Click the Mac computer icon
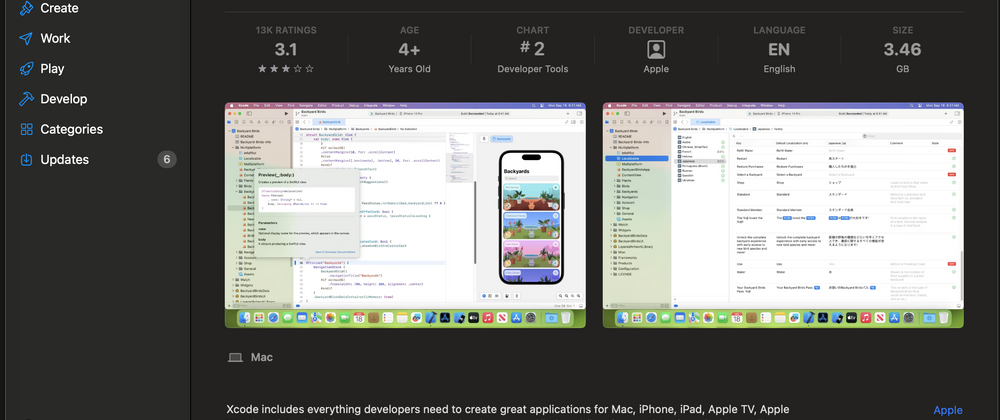The width and height of the screenshot is (1000, 420). (x=235, y=357)
